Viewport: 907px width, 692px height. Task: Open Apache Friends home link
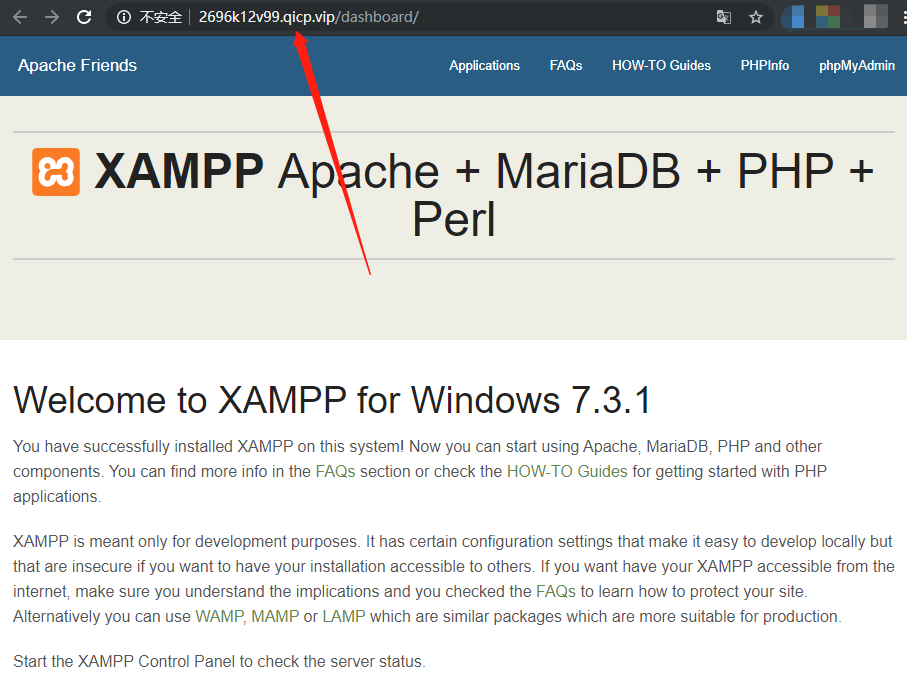click(x=78, y=65)
